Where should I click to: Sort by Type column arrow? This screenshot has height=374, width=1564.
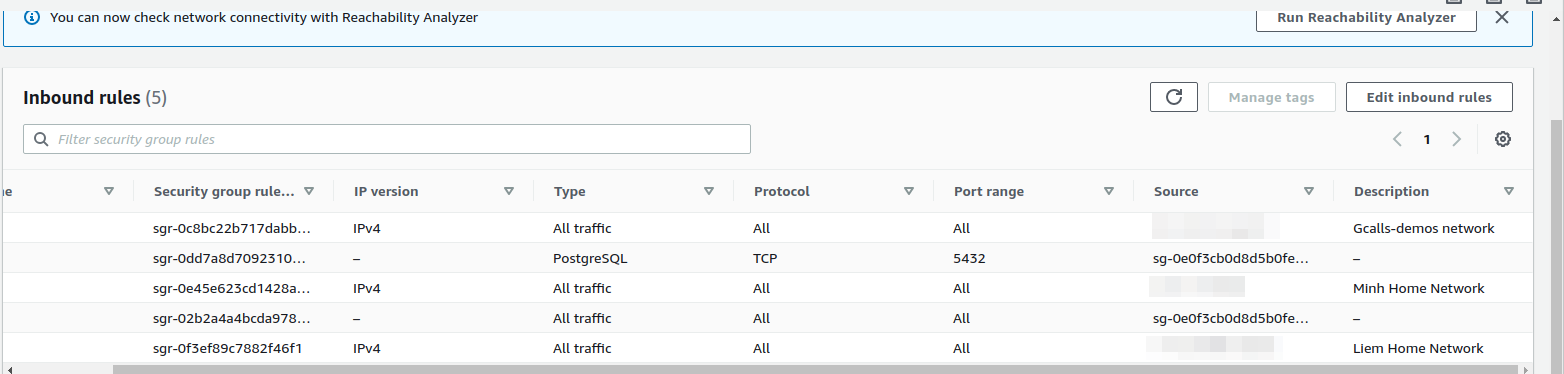point(709,191)
